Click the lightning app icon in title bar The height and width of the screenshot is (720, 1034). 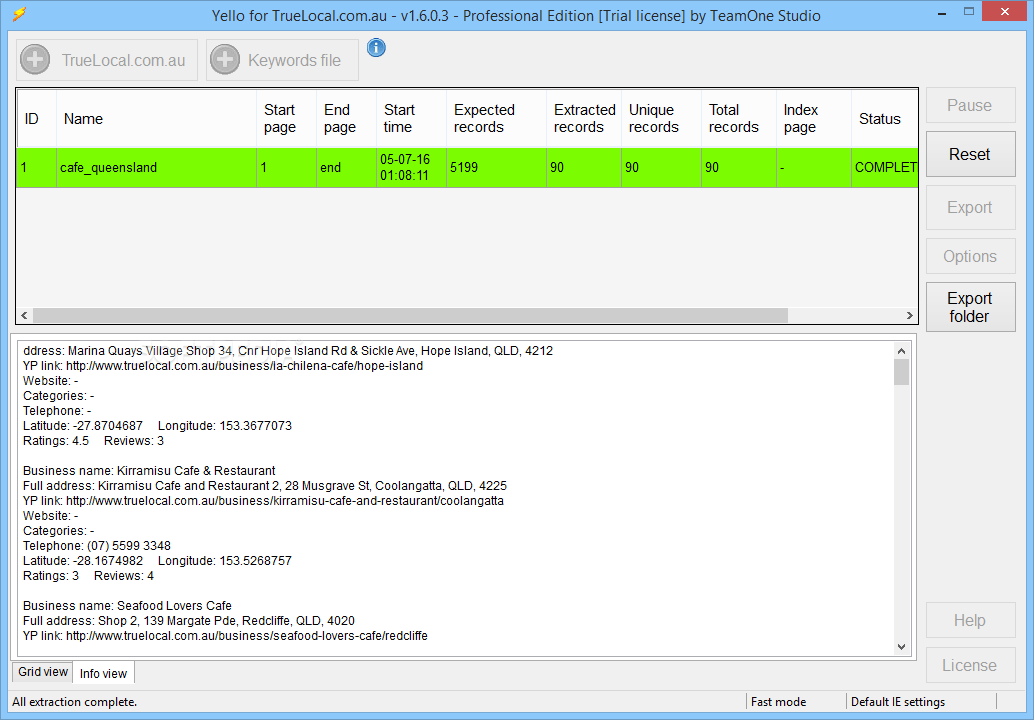tap(20, 14)
